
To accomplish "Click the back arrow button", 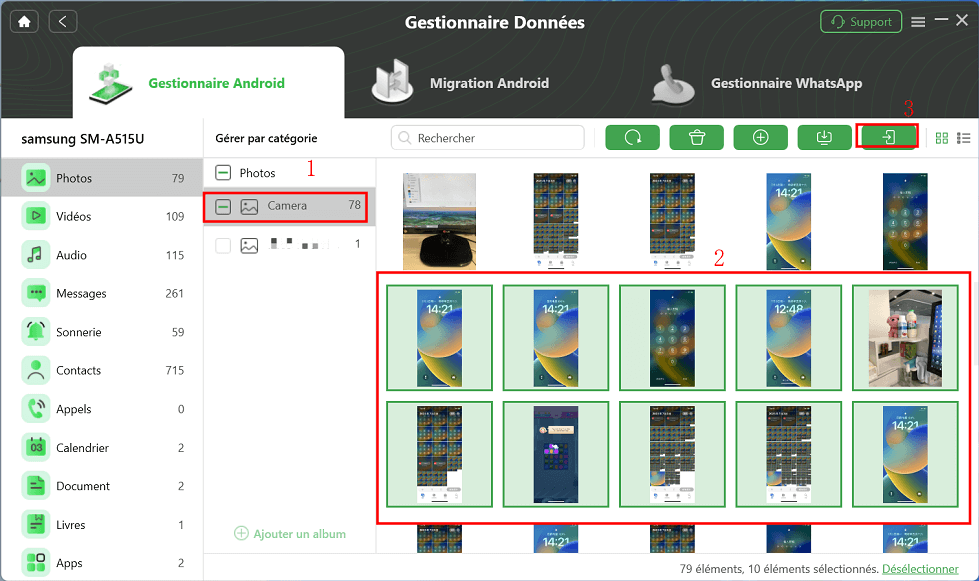I will [x=62, y=22].
